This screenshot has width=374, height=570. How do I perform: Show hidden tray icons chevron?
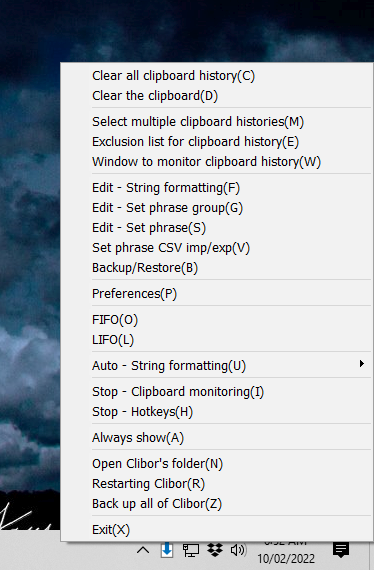(x=143, y=550)
